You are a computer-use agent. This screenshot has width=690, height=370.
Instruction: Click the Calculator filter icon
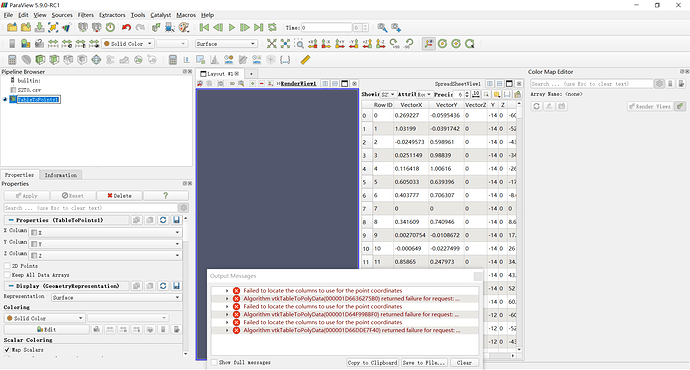(12, 60)
